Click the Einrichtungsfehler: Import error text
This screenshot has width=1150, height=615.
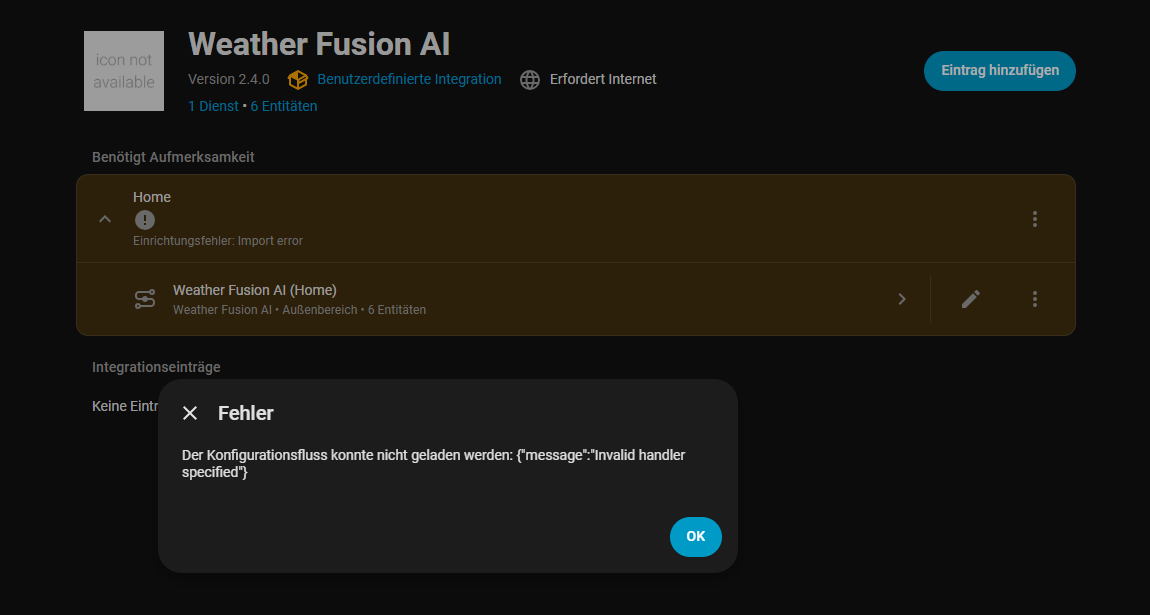218,241
